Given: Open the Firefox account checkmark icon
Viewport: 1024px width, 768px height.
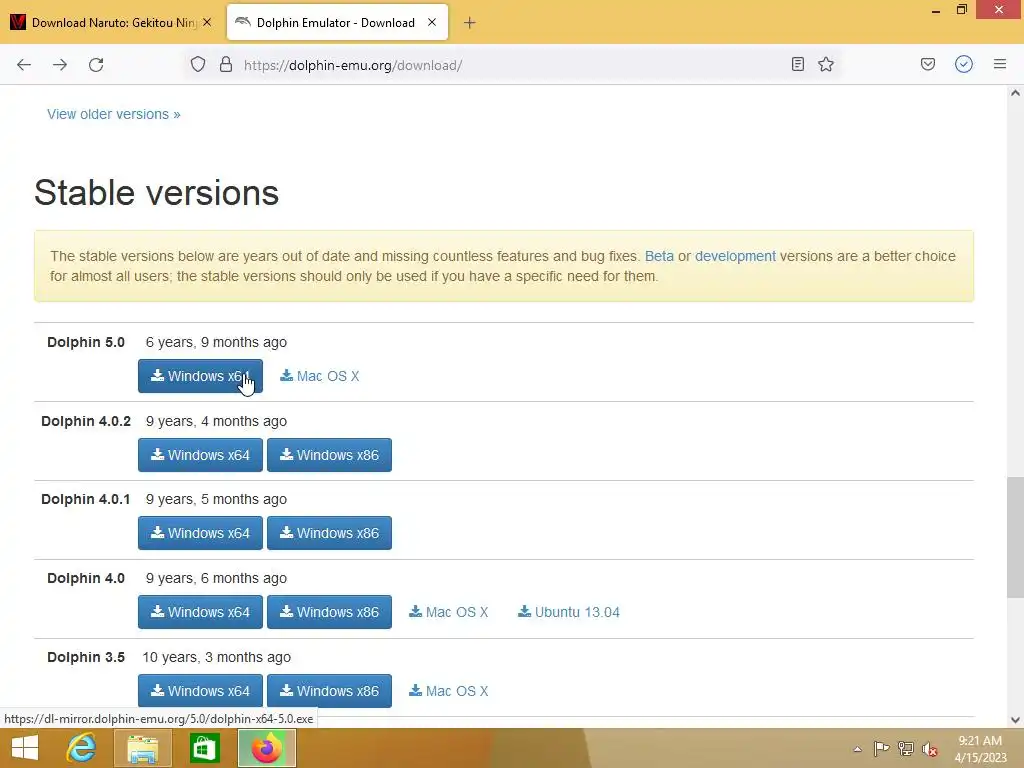Looking at the screenshot, I should click(964, 64).
